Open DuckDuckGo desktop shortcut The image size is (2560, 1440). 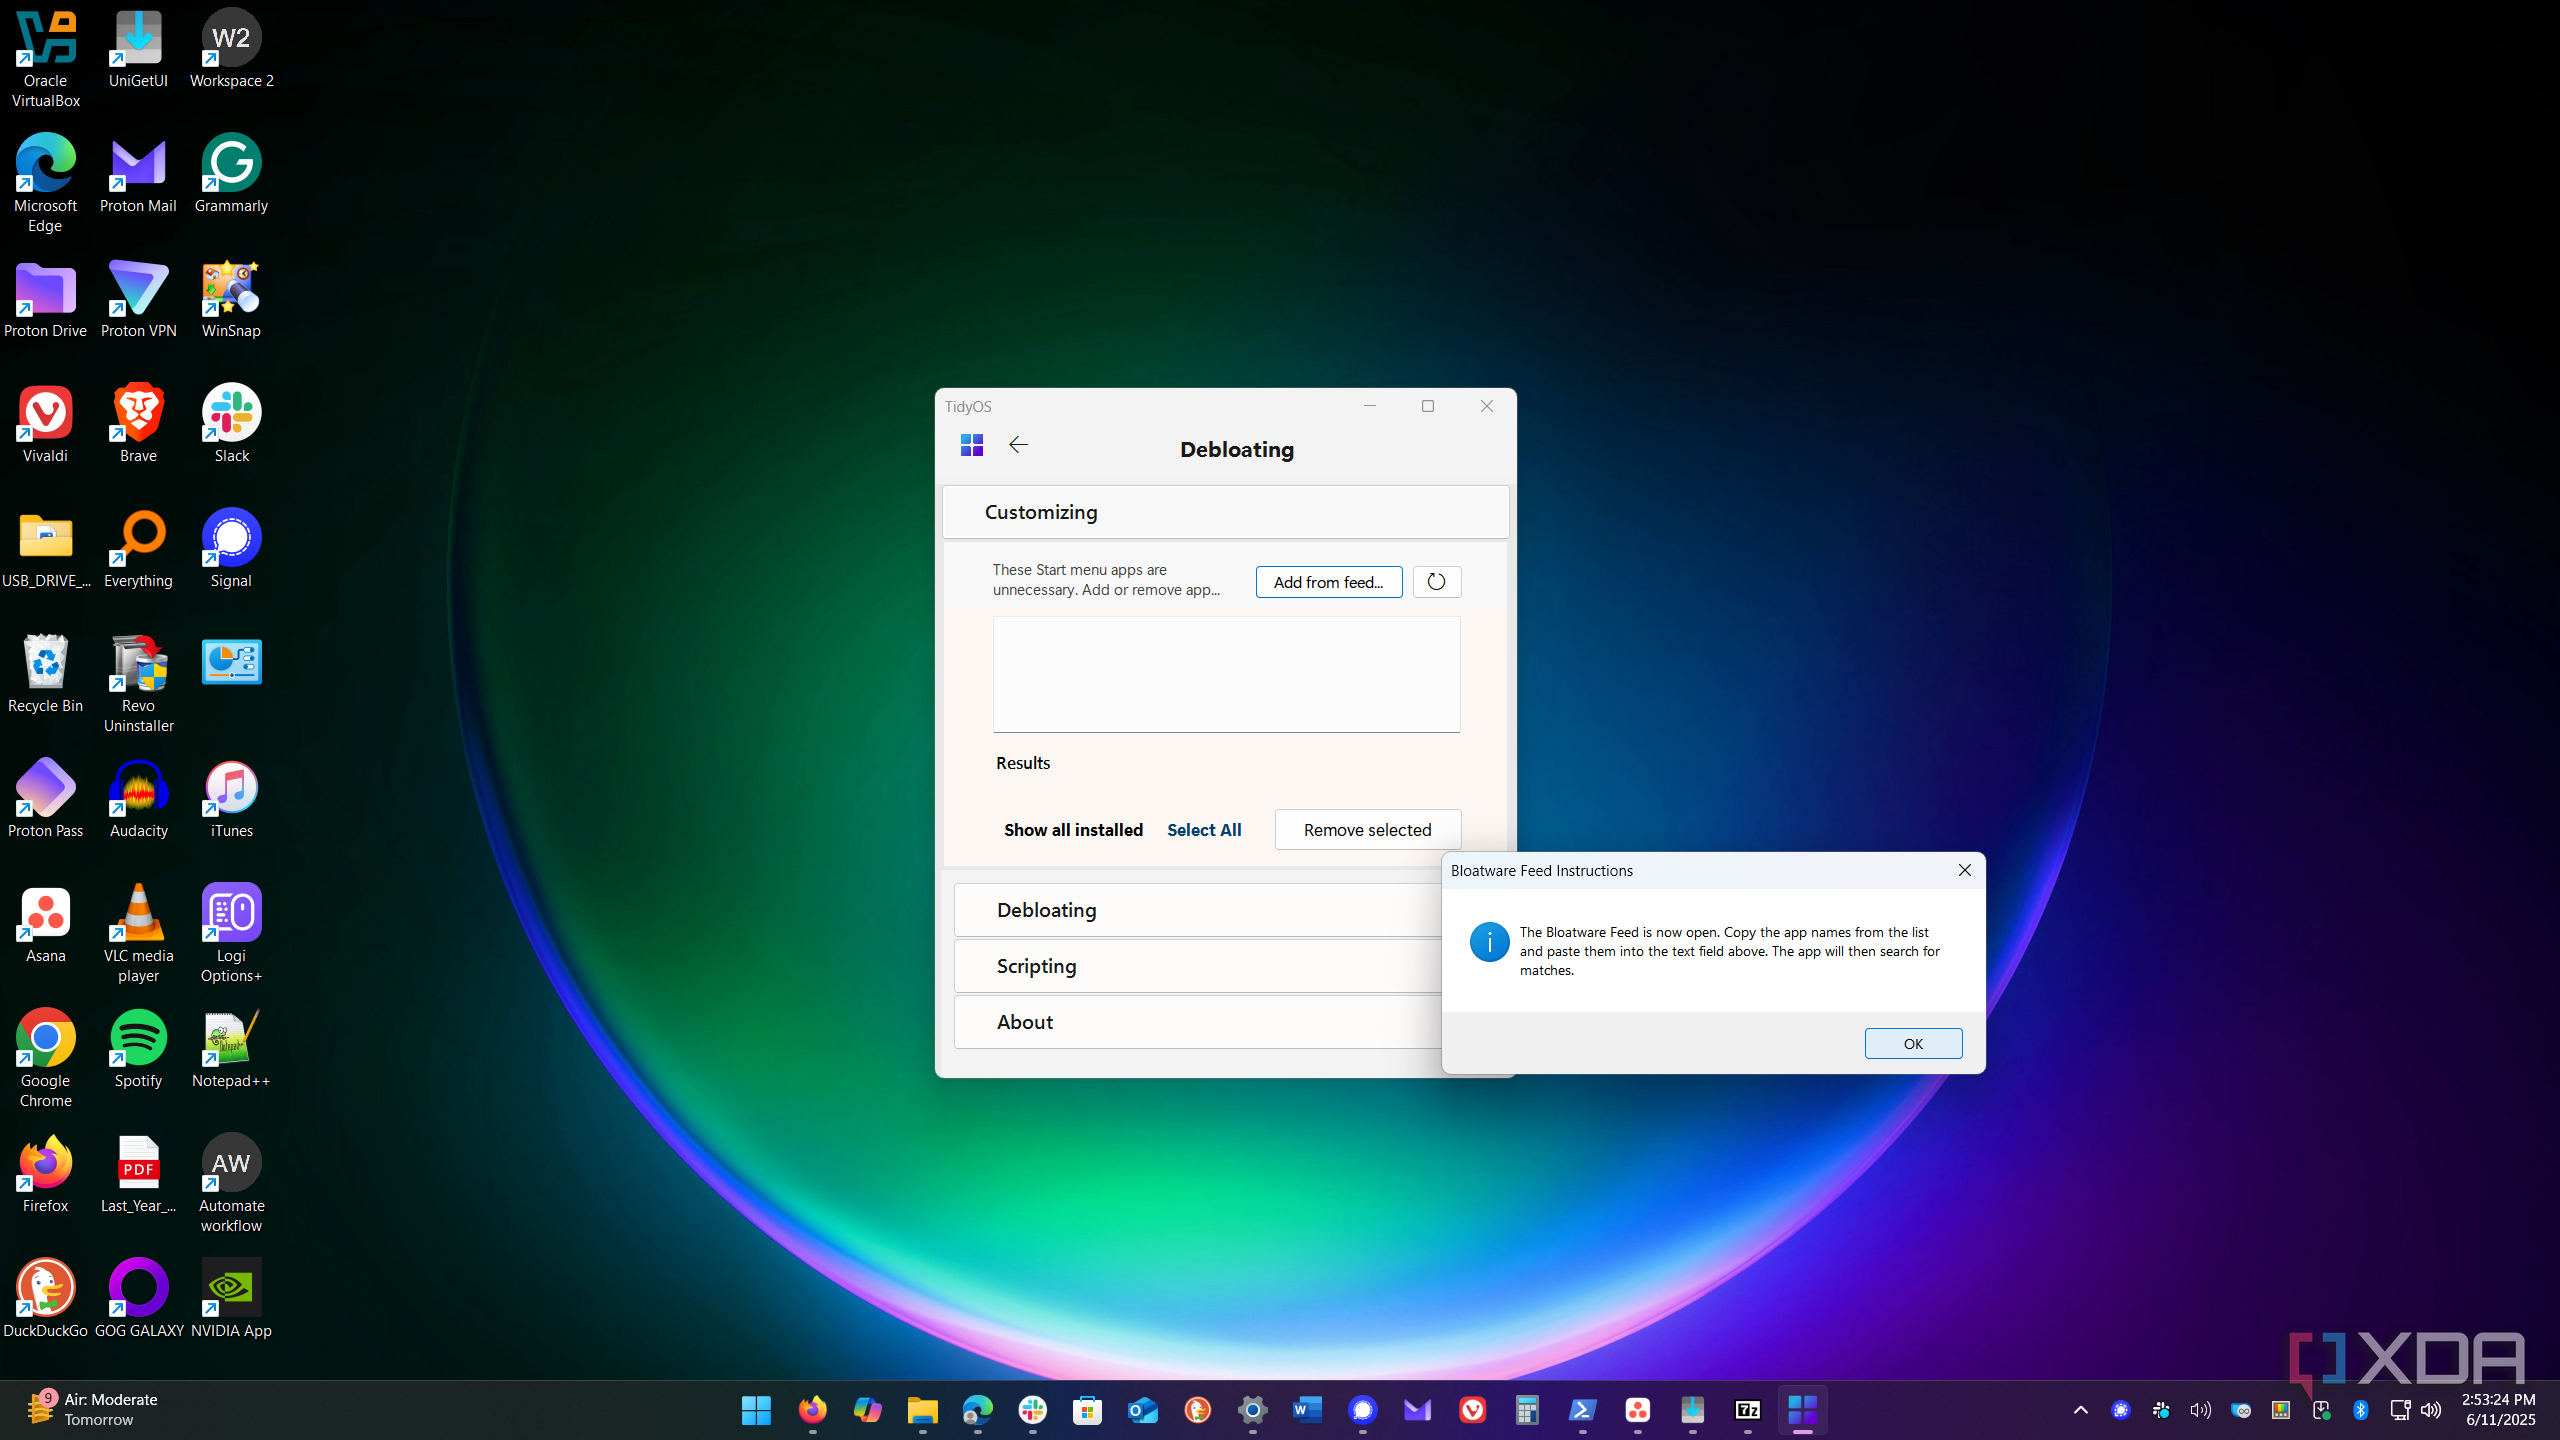46,1299
